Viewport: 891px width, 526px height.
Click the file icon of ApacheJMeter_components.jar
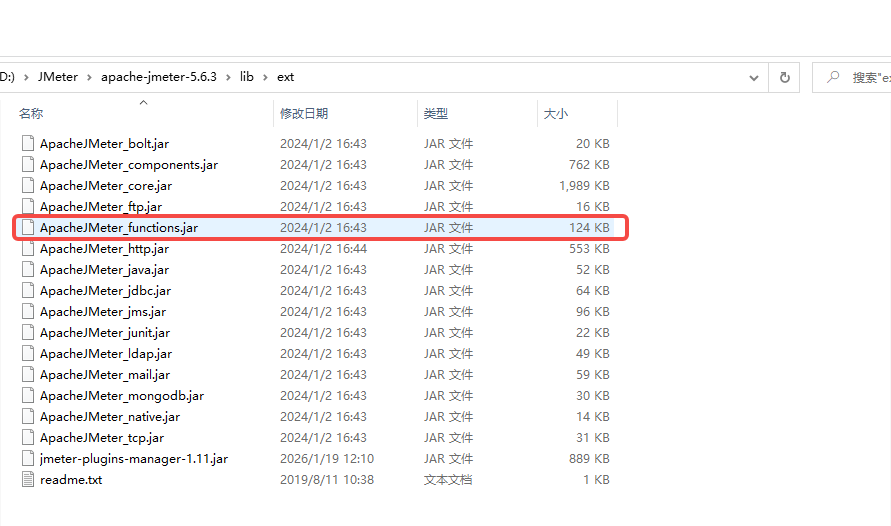click(28, 164)
